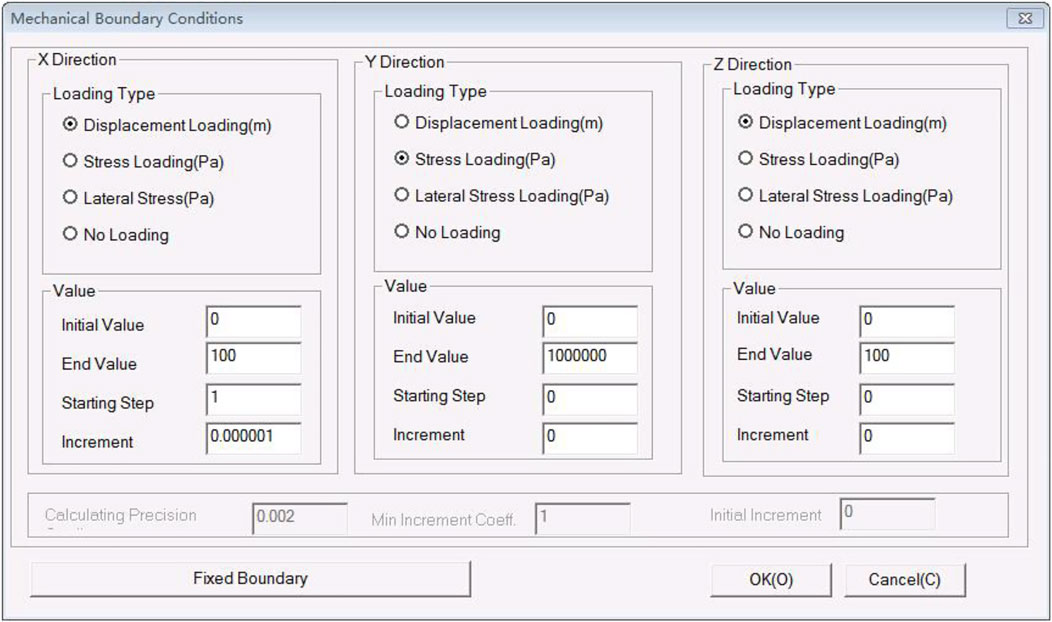Image resolution: width=1052 pixels, height=622 pixels.
Task: Edit the X Direction Increment field
Action: [254, 437]
